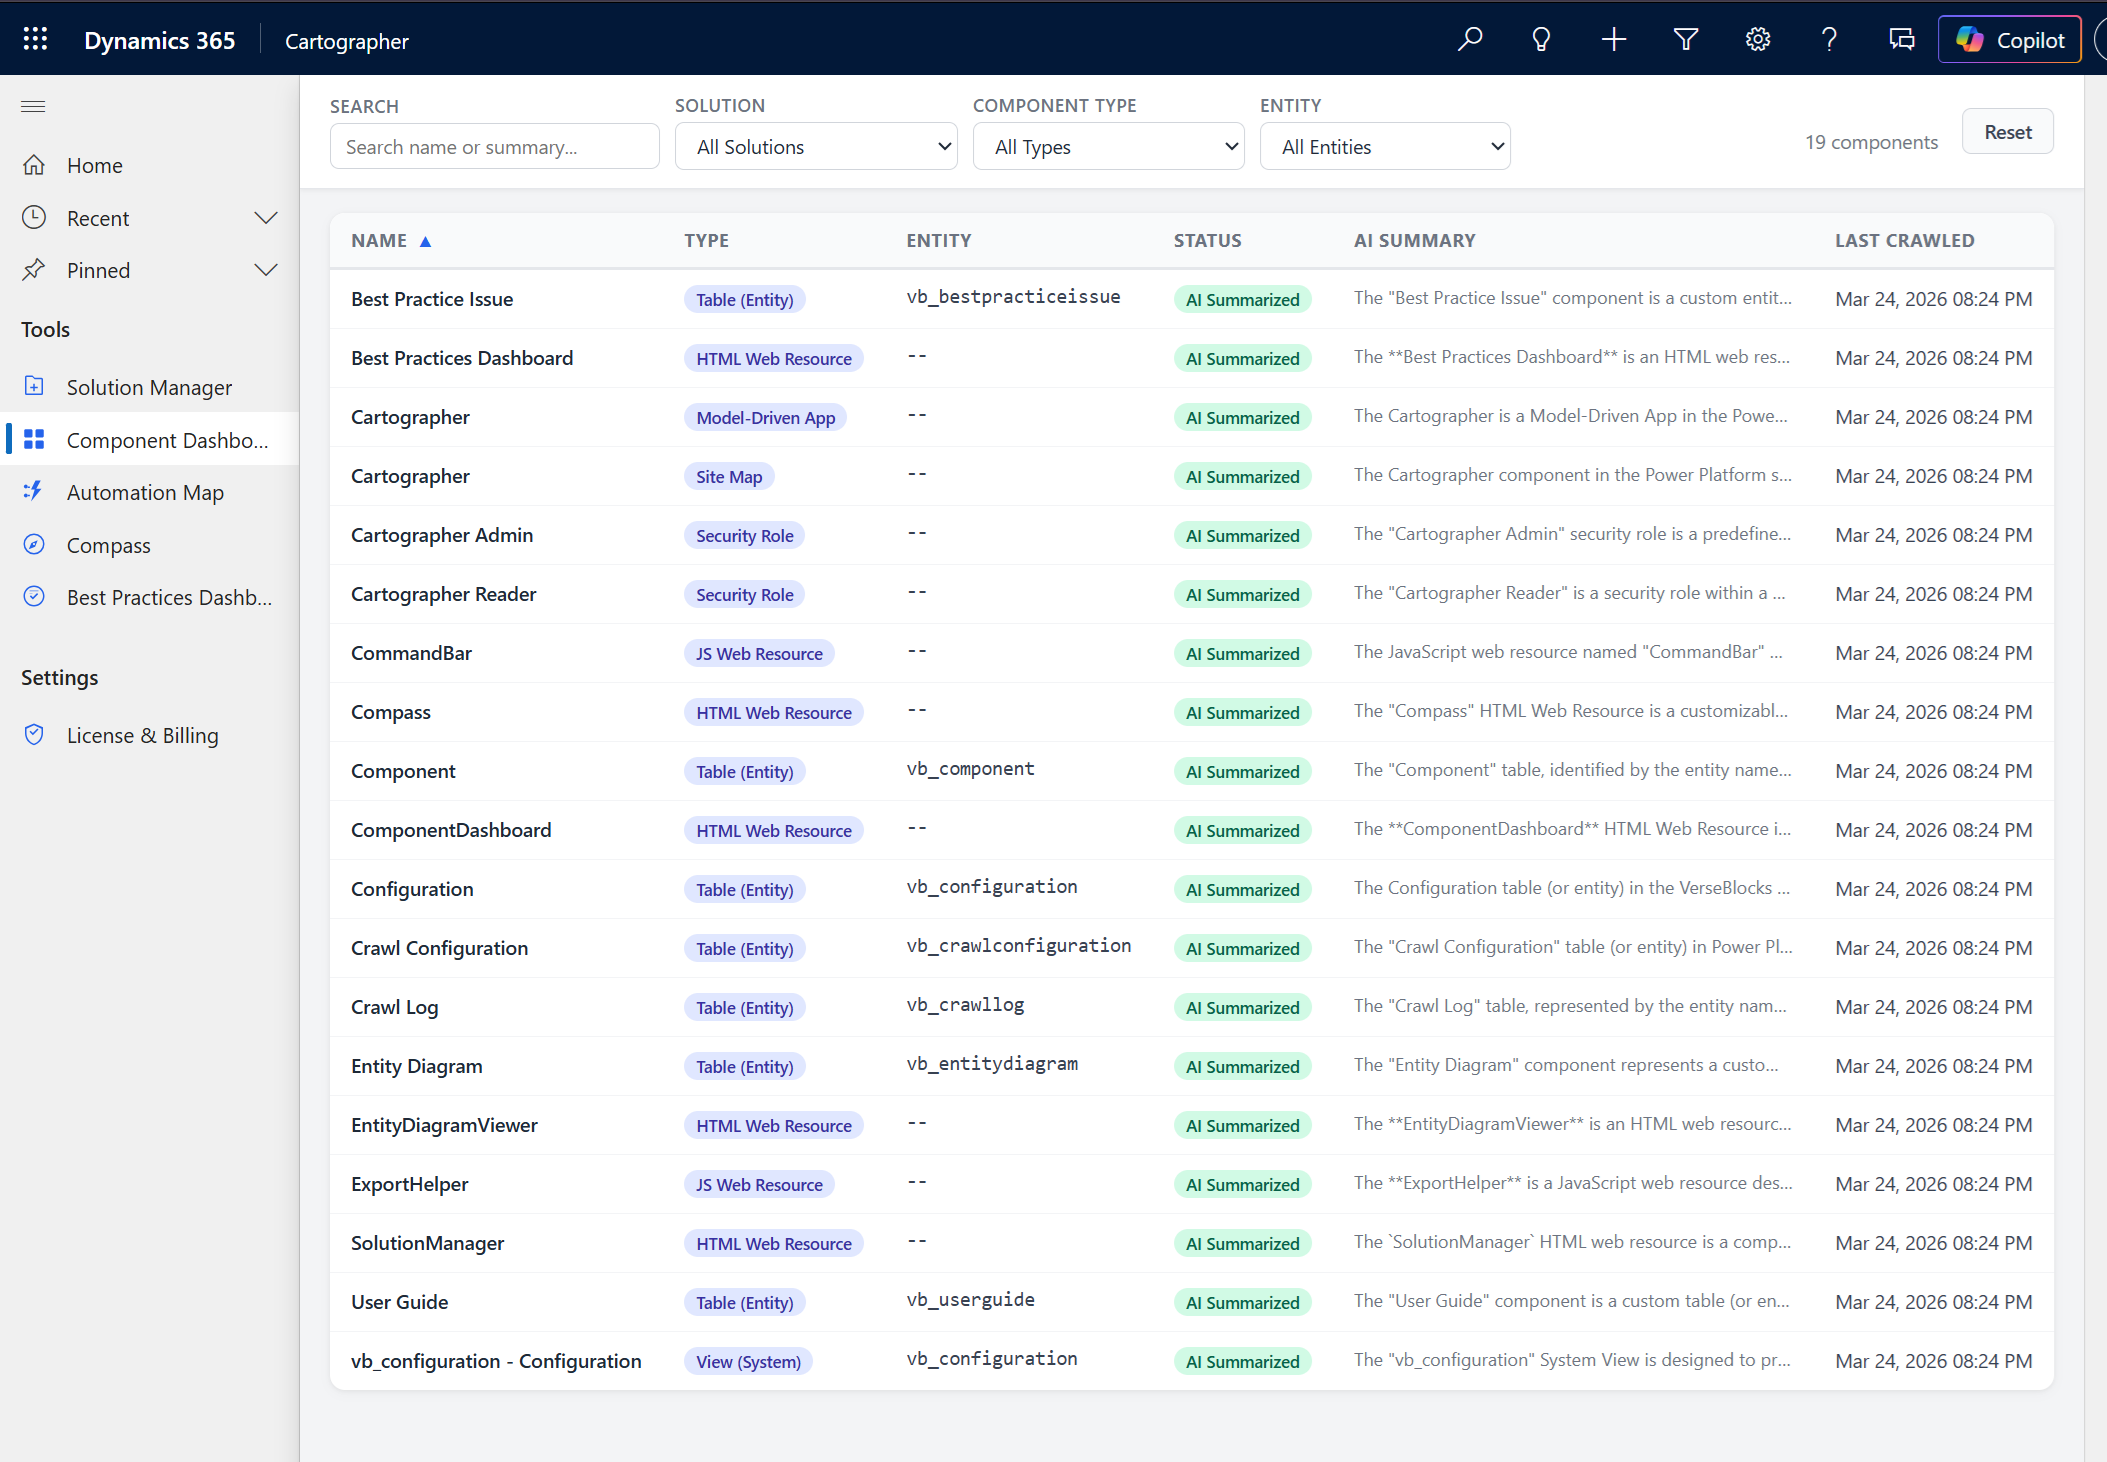Go to Home in sidebar
Viewport: 2107px width, 1462px height.
click(x=150, y=165)
